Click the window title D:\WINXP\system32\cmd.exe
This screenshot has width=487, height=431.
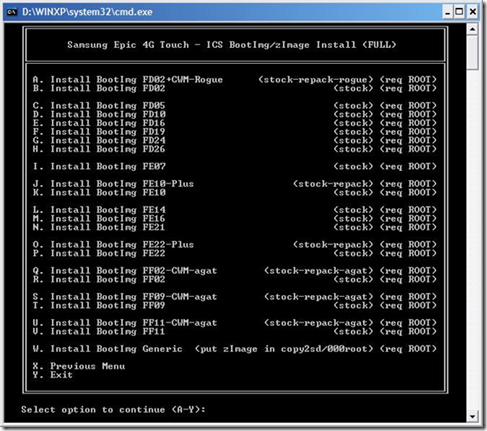[87, 12]
